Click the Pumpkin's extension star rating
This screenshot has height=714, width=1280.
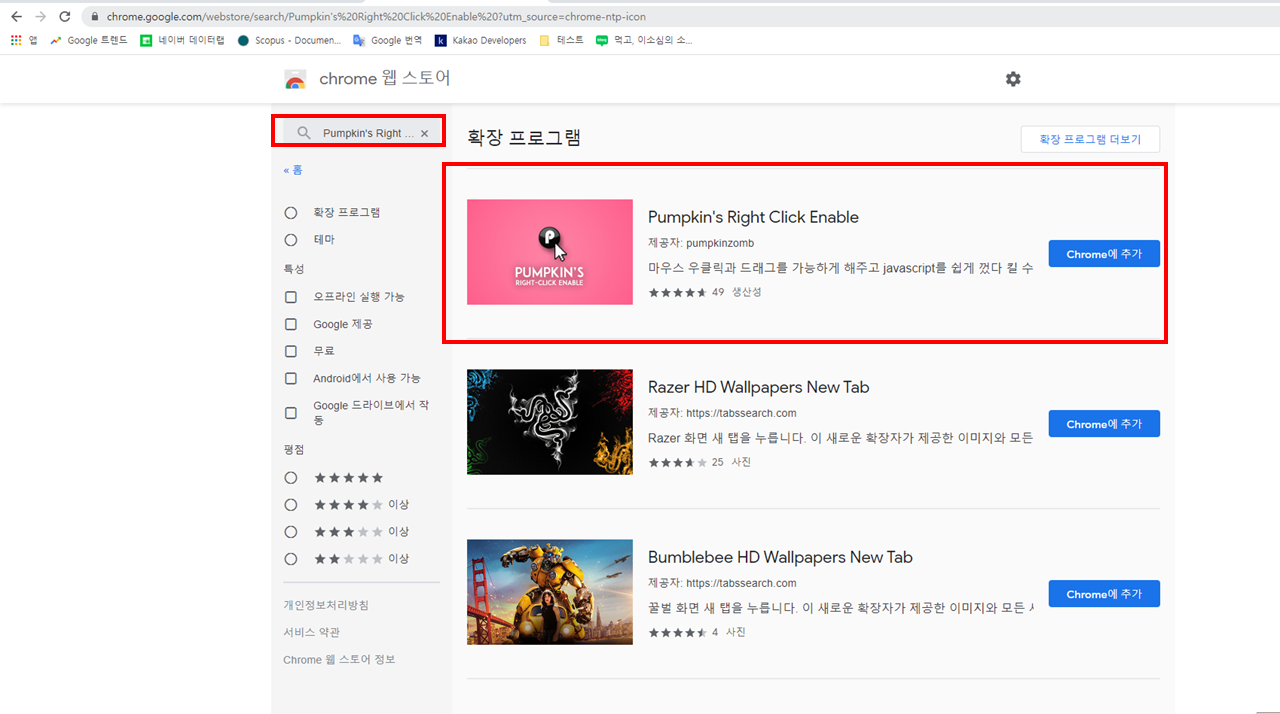[x=678, y=292]
